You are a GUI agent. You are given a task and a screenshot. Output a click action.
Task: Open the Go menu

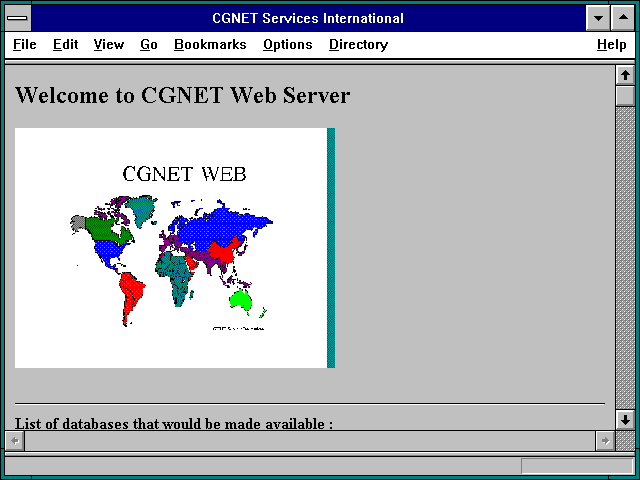pos(149,44)
